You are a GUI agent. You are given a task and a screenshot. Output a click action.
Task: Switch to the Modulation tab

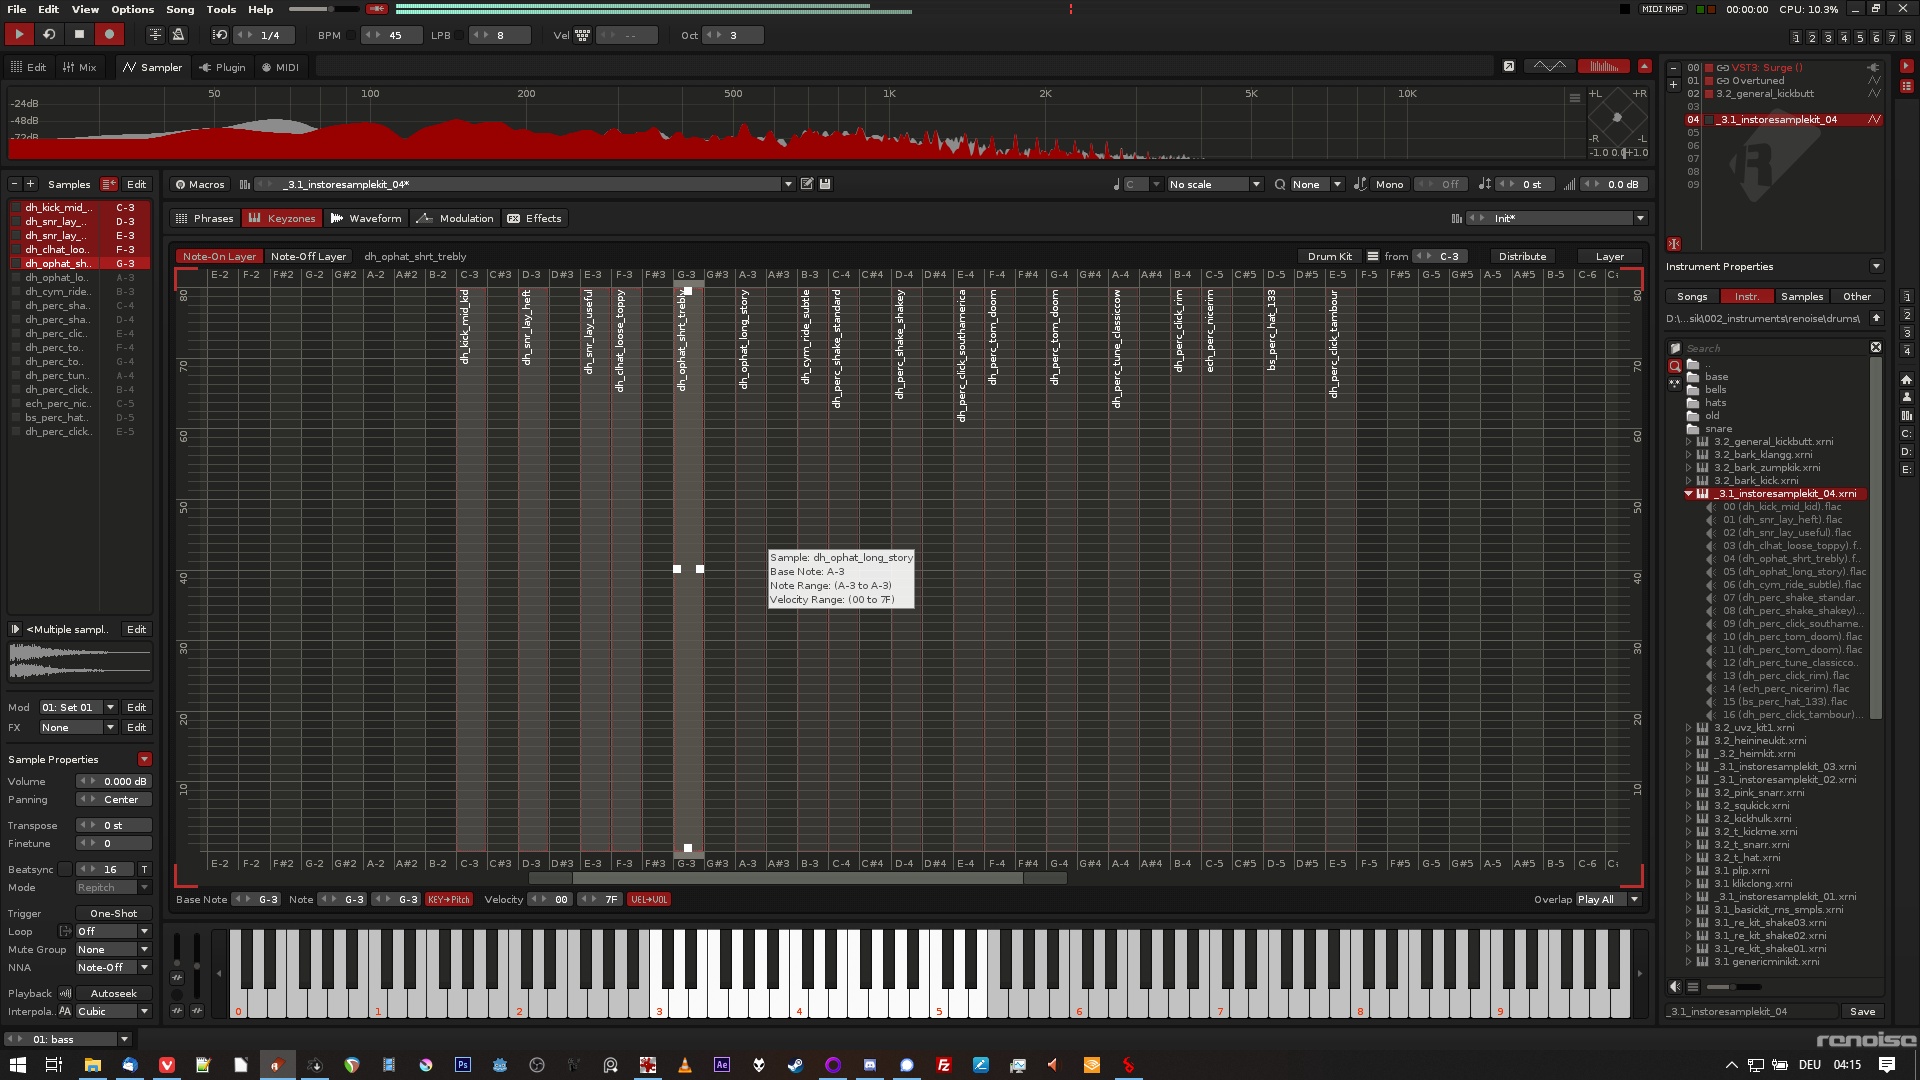click(455, 218)
